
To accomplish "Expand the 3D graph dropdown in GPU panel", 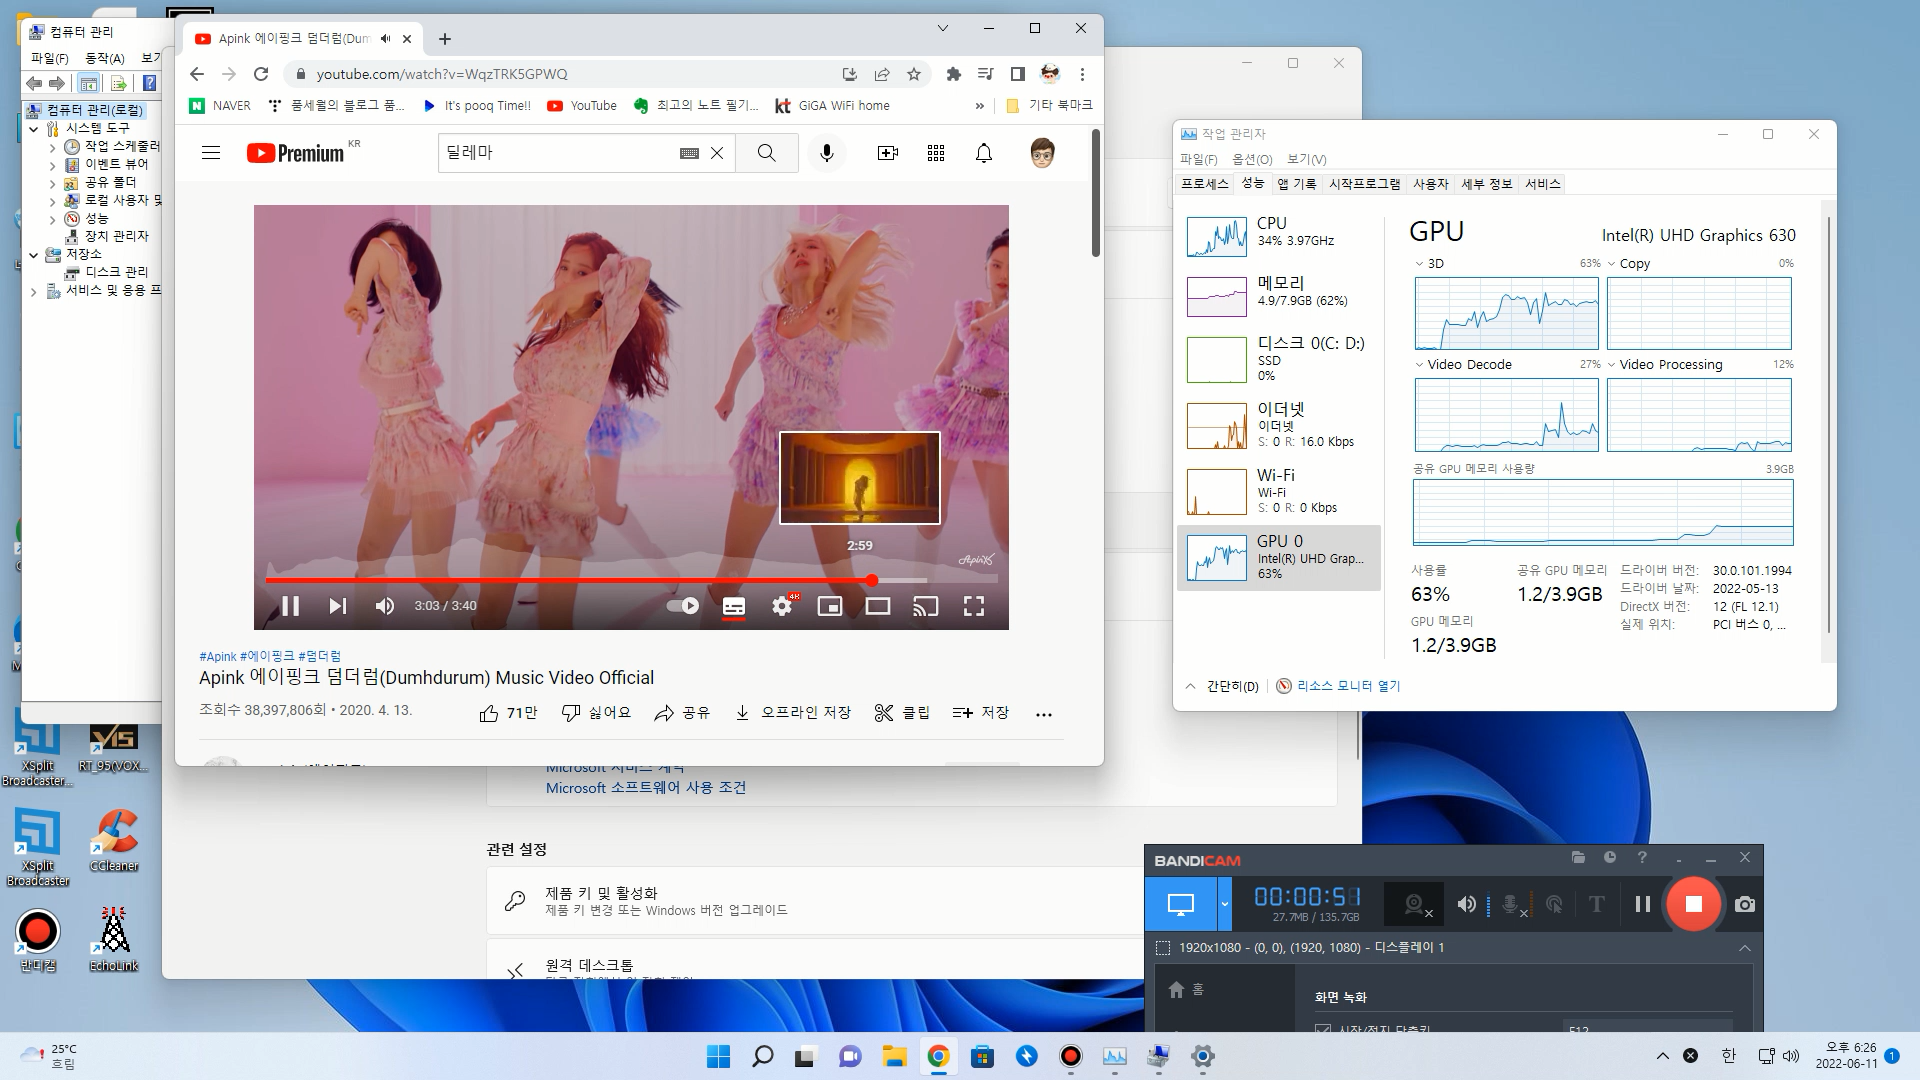I will tap(1419, 264).
